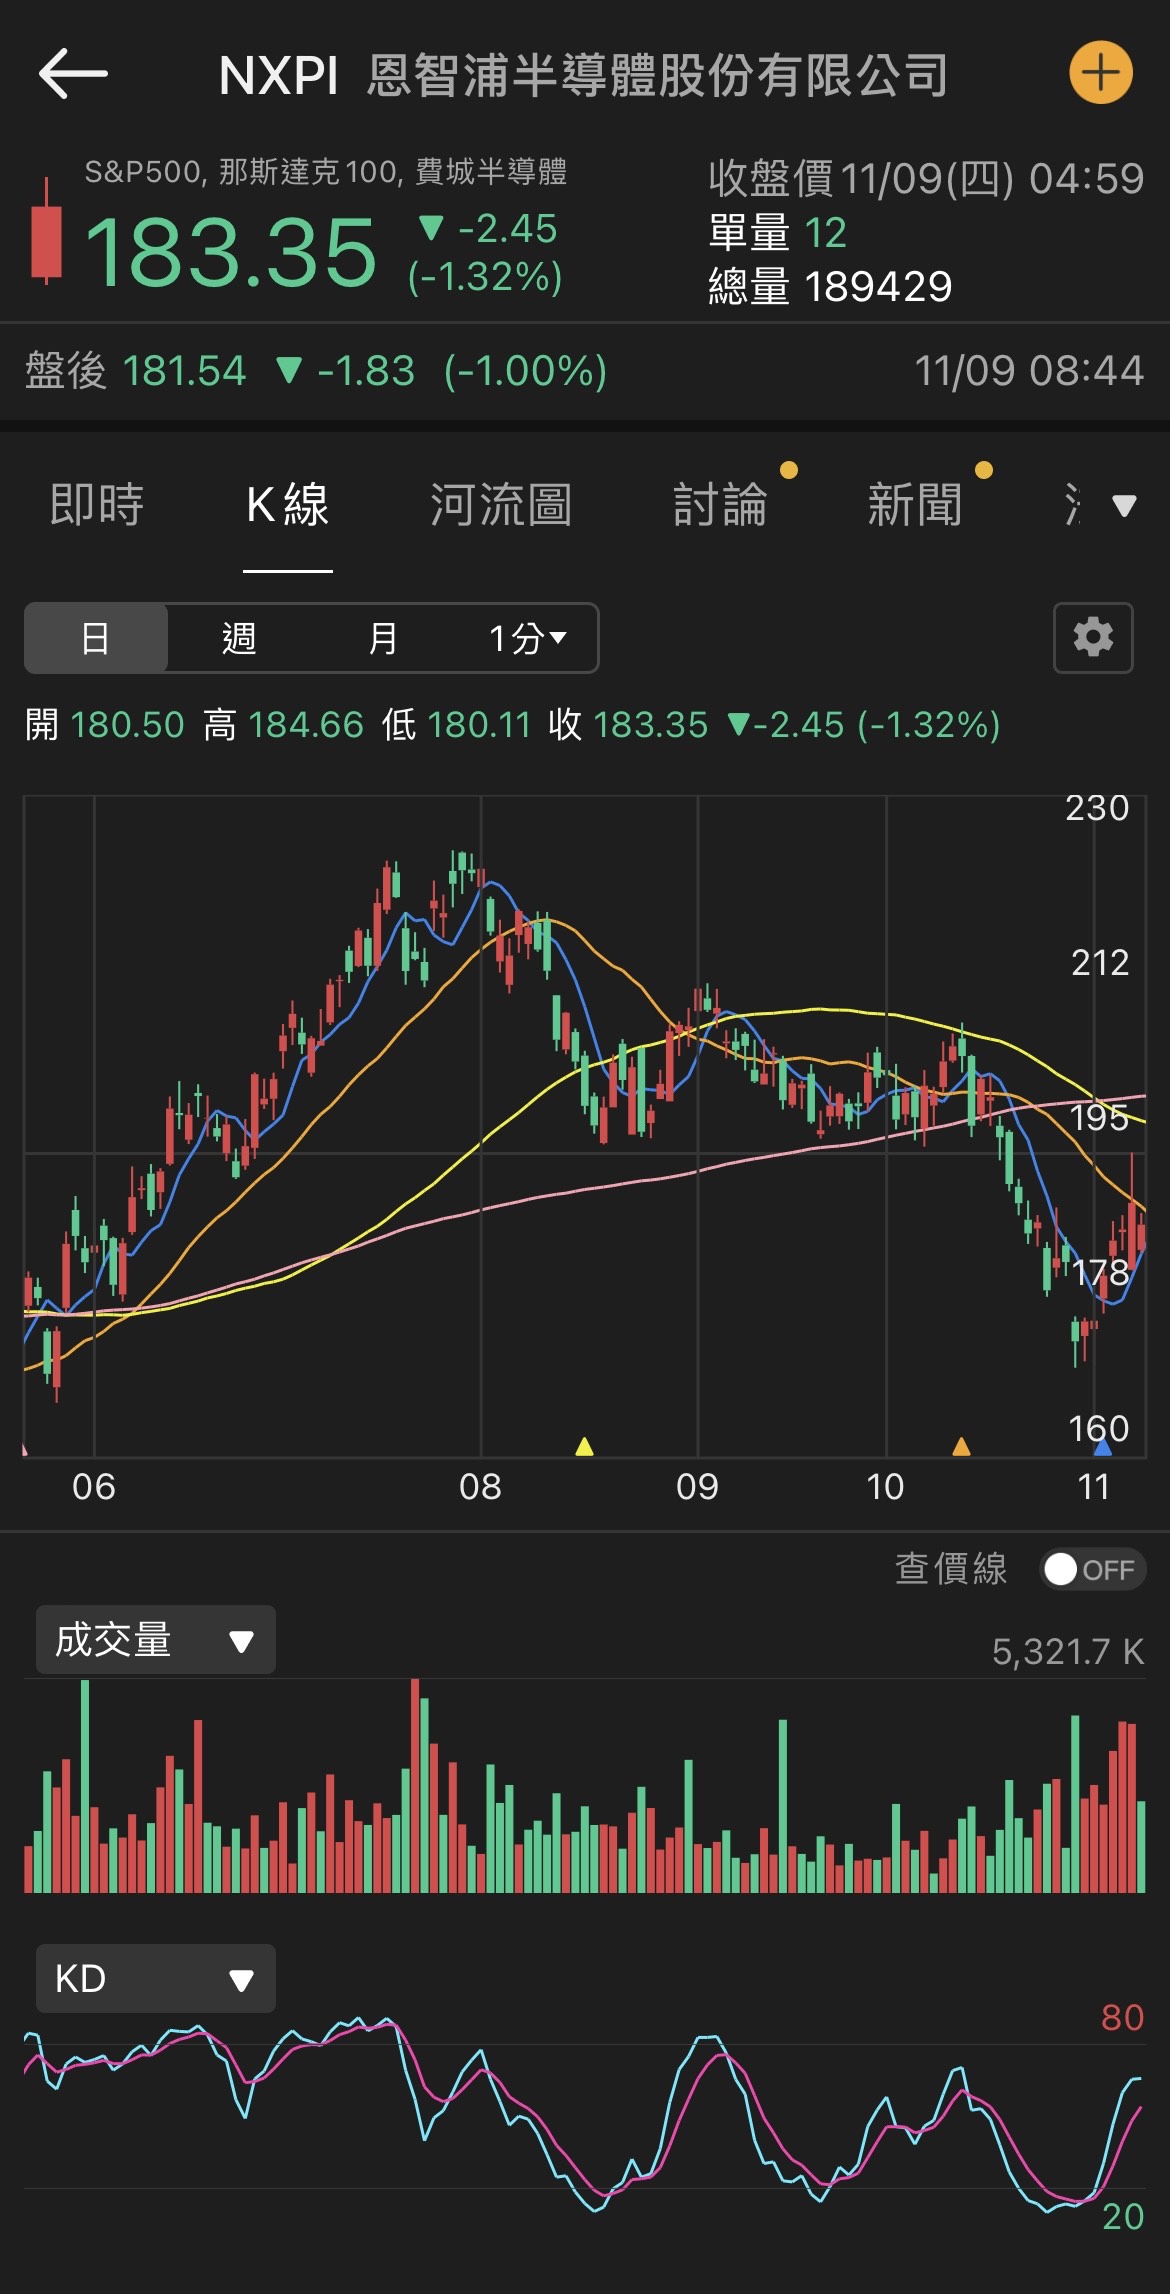Click the yellow triangle marker on chart
The image size is (1170, 2294).
585,1446
